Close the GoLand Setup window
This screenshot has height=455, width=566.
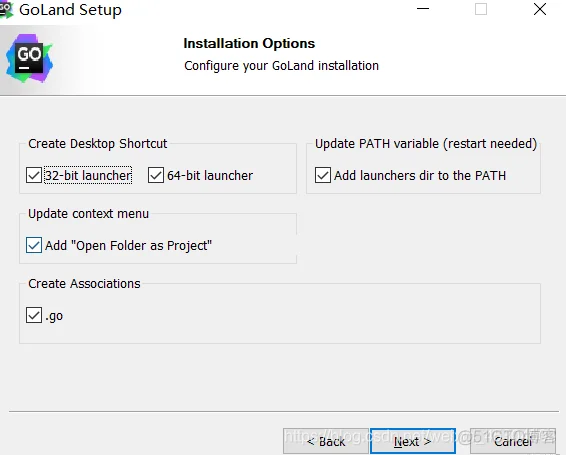(x=540, y=9)
